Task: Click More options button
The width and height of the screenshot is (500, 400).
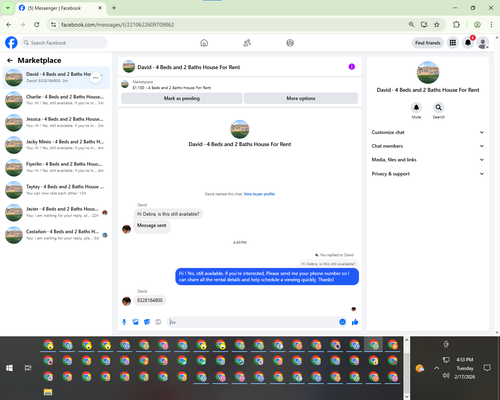Action: pos(301,98)
